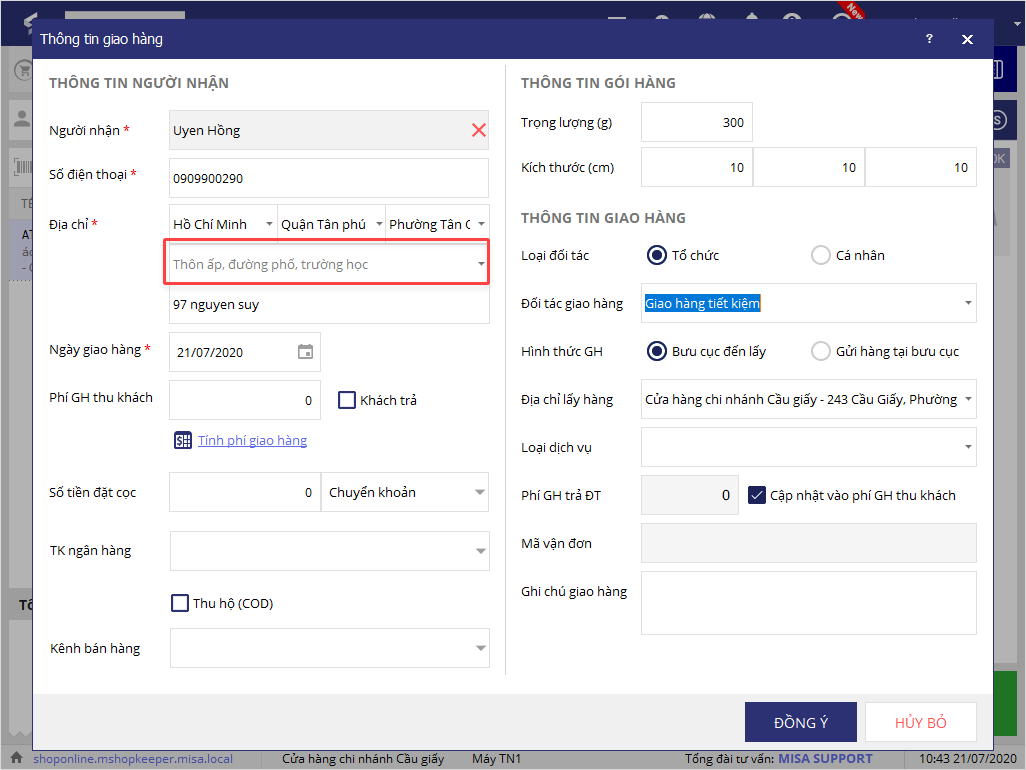Open the Loại dịch vụ dropdown

point(967,447)
